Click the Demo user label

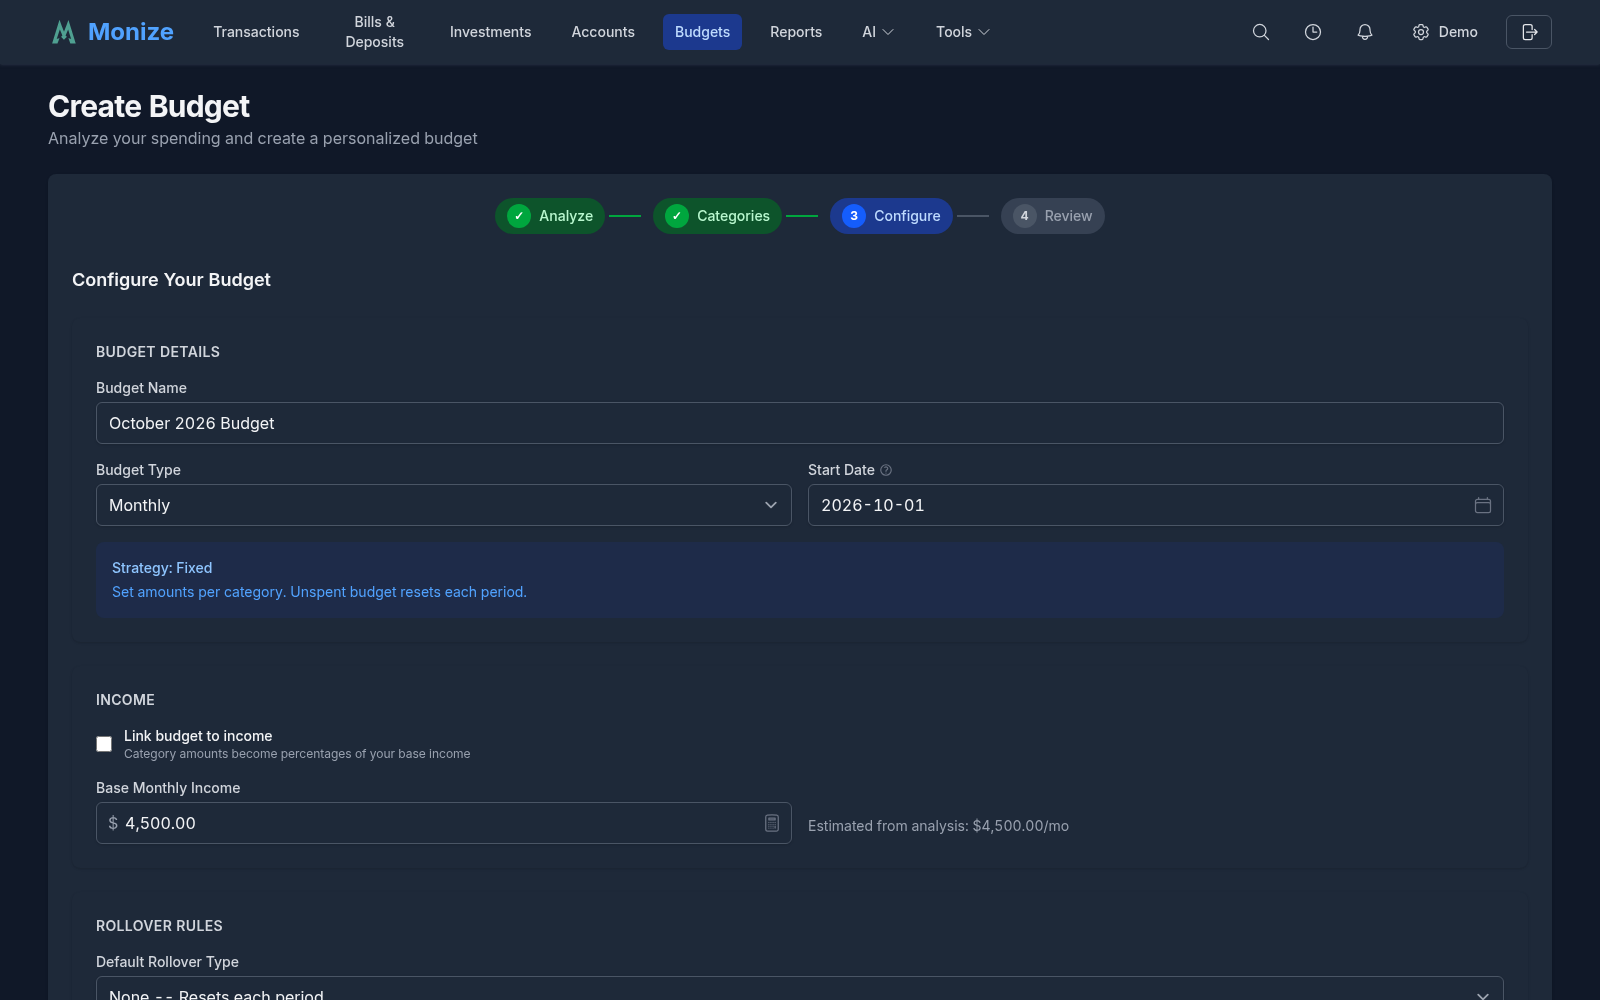(1458, 32)
